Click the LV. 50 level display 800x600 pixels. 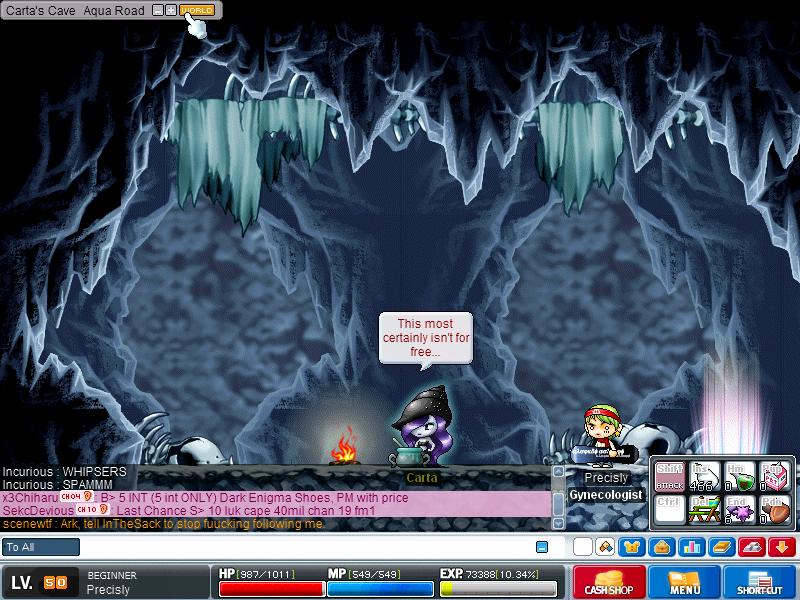coord(40,582)
